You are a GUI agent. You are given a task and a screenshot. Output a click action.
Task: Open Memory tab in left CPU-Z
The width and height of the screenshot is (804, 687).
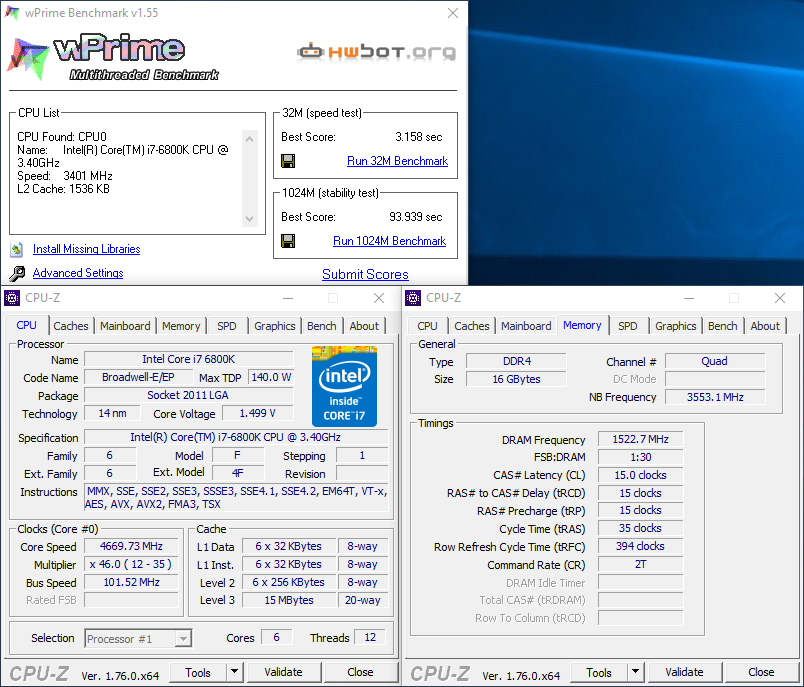[181, 326]
